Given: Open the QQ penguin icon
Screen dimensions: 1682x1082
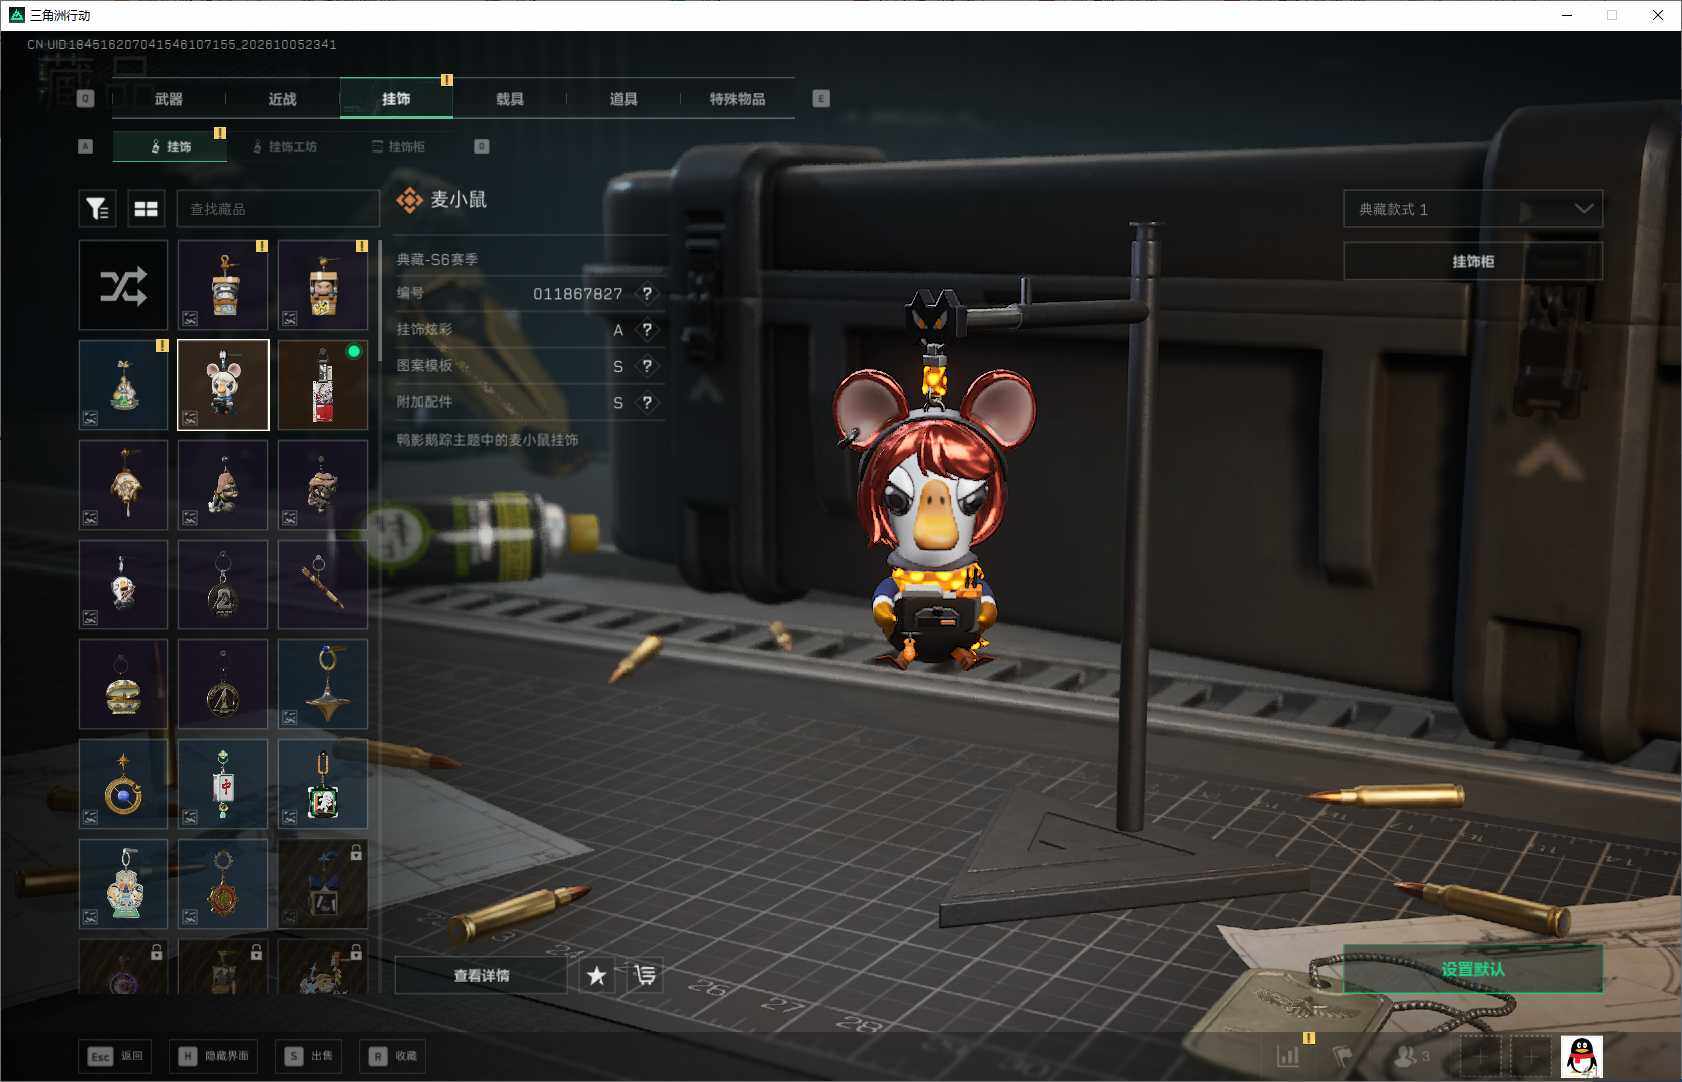Looking at the screenshot, I should click(x=1581, y=1056).
